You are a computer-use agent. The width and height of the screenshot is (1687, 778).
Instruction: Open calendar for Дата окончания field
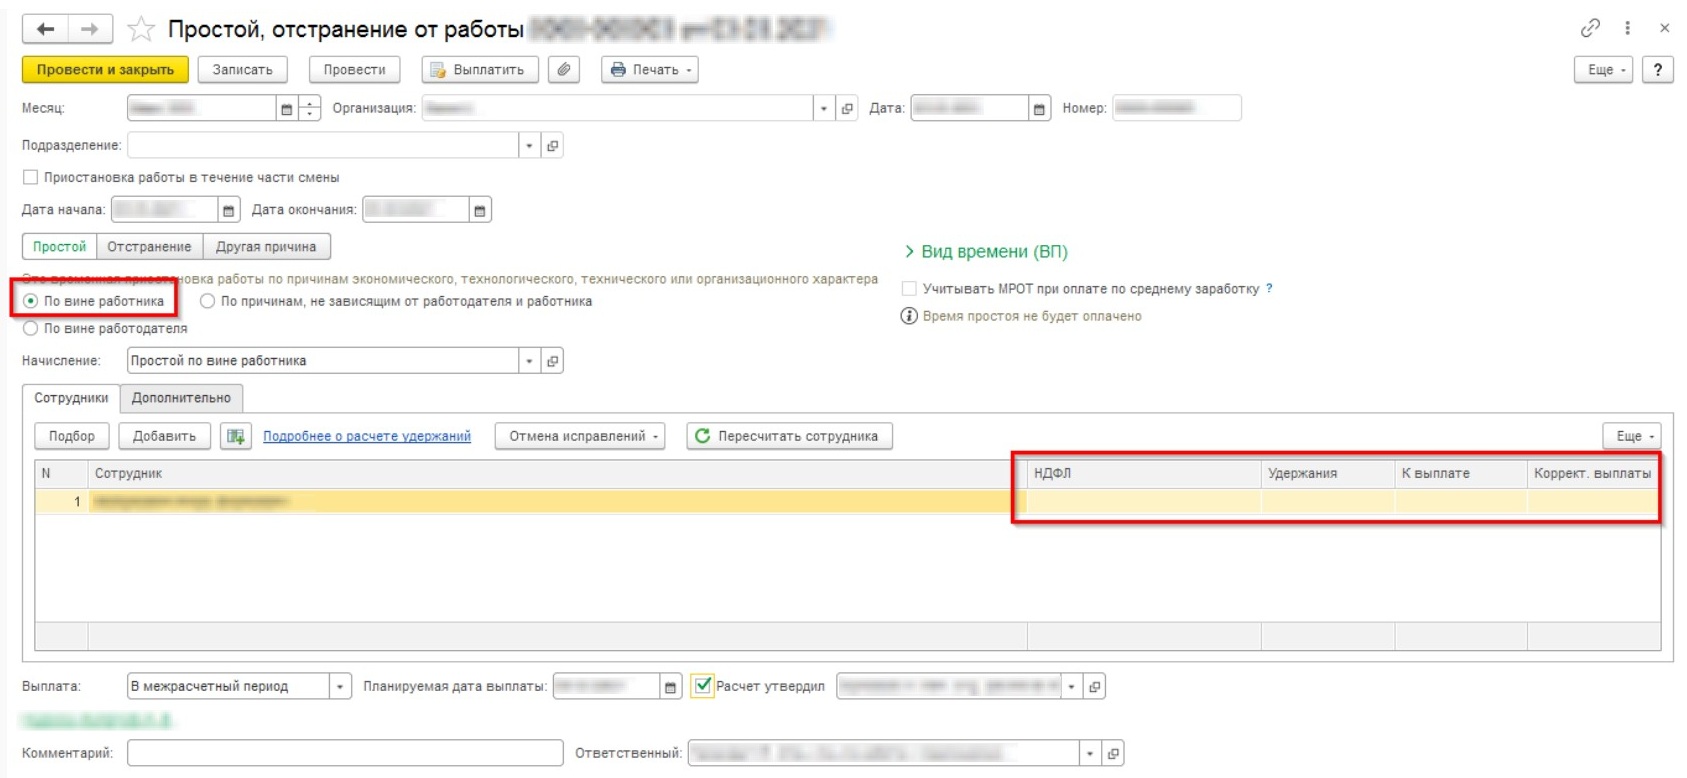tap(480, 210)
